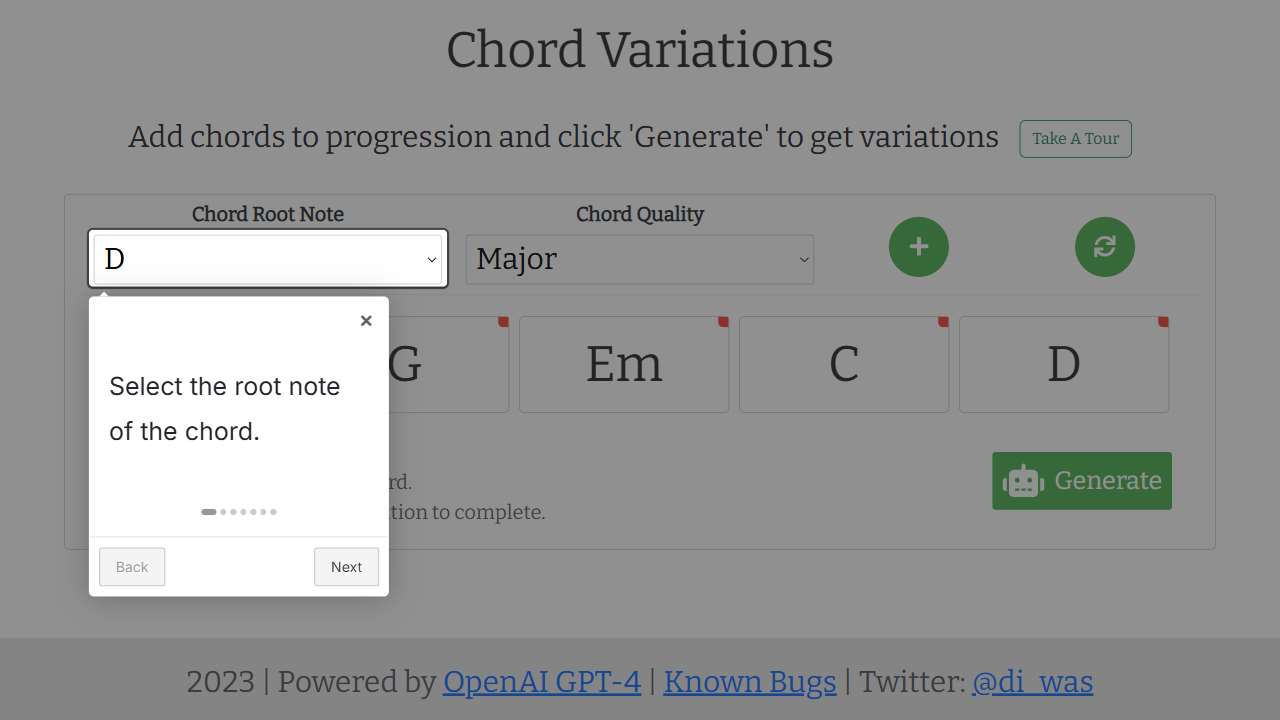Open the Known Bugs page
This screenshot has height=720, width=1280.
[x=750, y=682]
